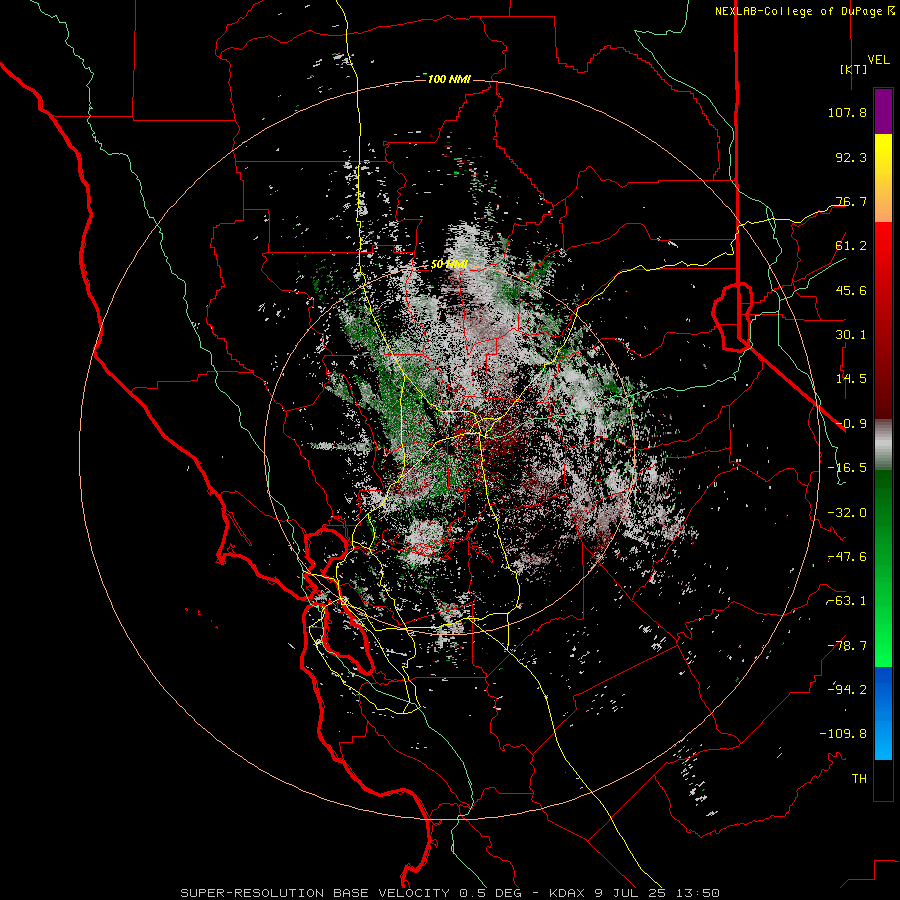Click the -0.9 legend value
Screen dimensions: 900x900
coord(851,424)
